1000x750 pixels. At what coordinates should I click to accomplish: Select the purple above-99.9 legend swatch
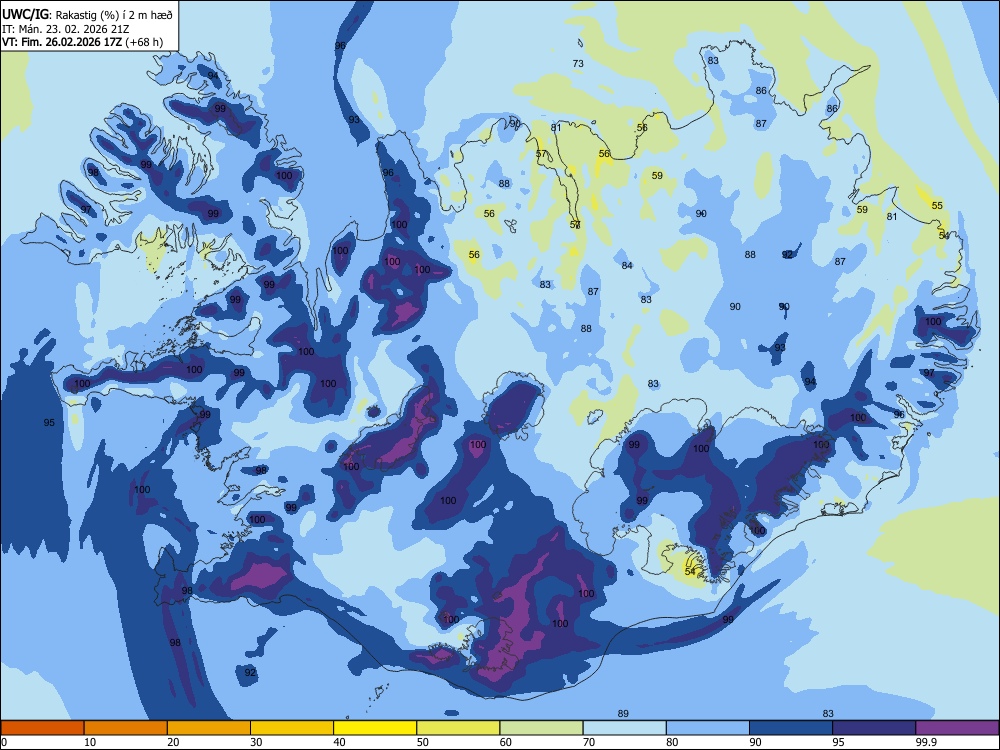point(957,728)
